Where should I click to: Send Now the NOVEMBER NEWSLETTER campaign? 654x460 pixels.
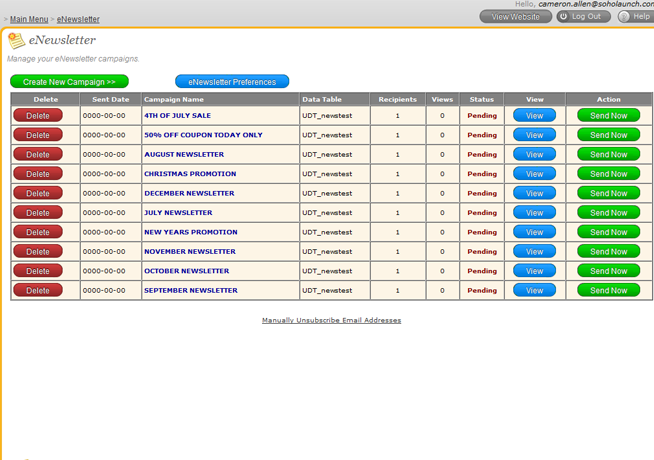point(608,252)
